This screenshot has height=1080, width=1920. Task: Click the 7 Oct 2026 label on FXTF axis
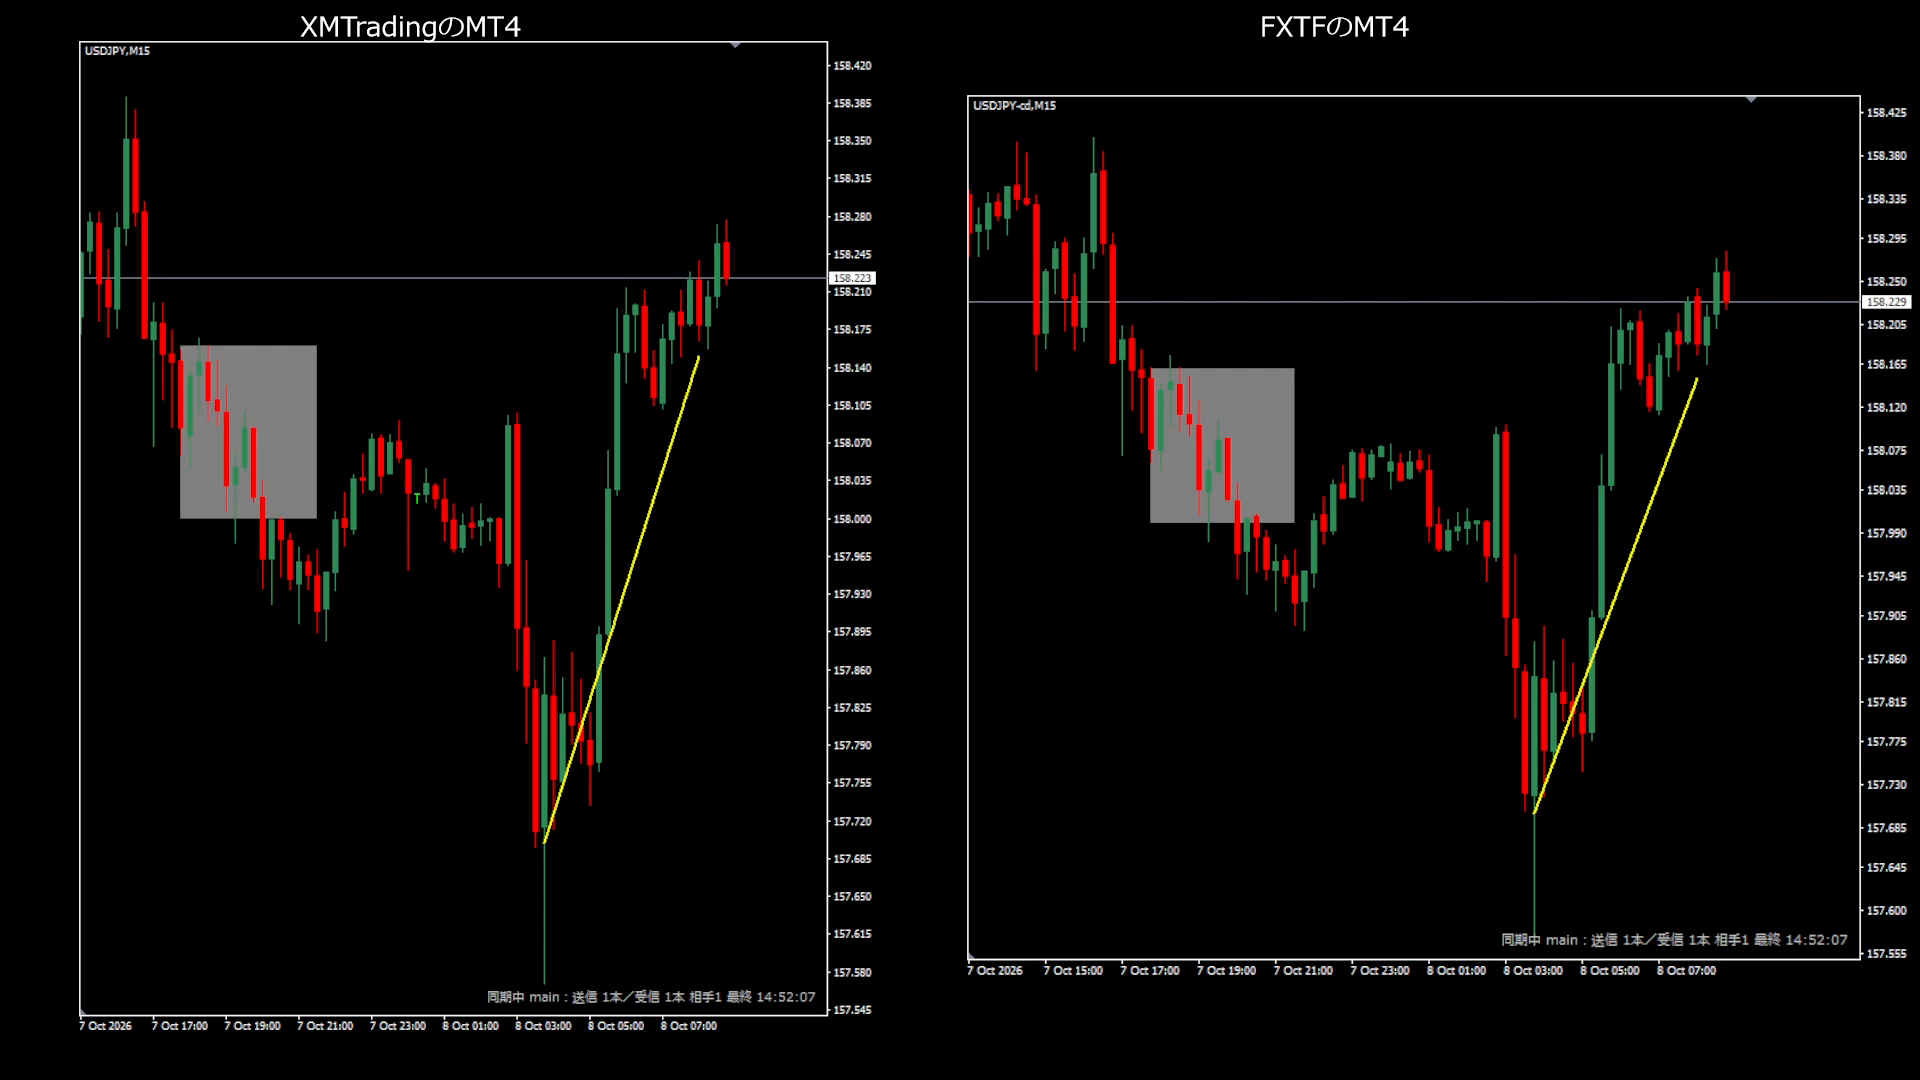(995, 971)
